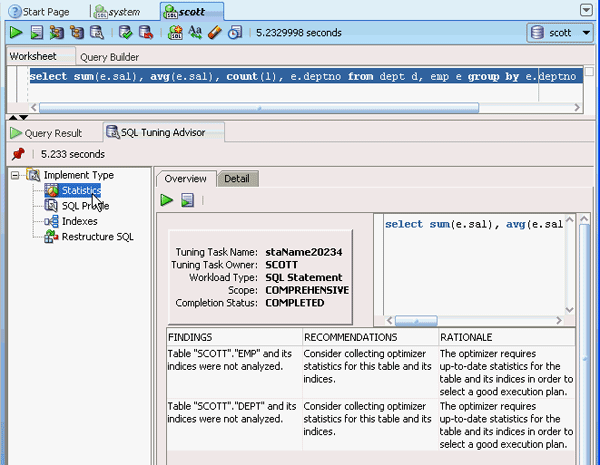Click the Autotrace icon in the main toolbar
This screenshot has height=465, width=600.
(77, 33)
